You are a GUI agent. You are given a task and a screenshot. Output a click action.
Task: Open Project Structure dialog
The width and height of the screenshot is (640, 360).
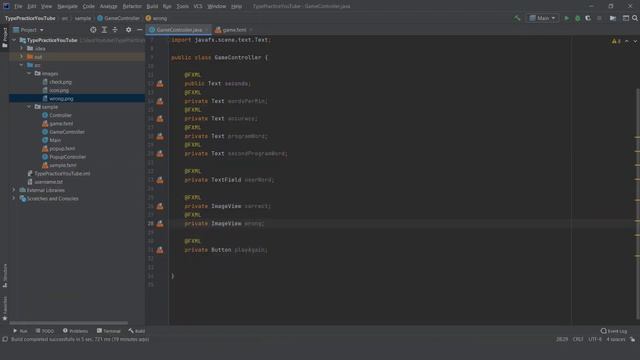[613, 18]
